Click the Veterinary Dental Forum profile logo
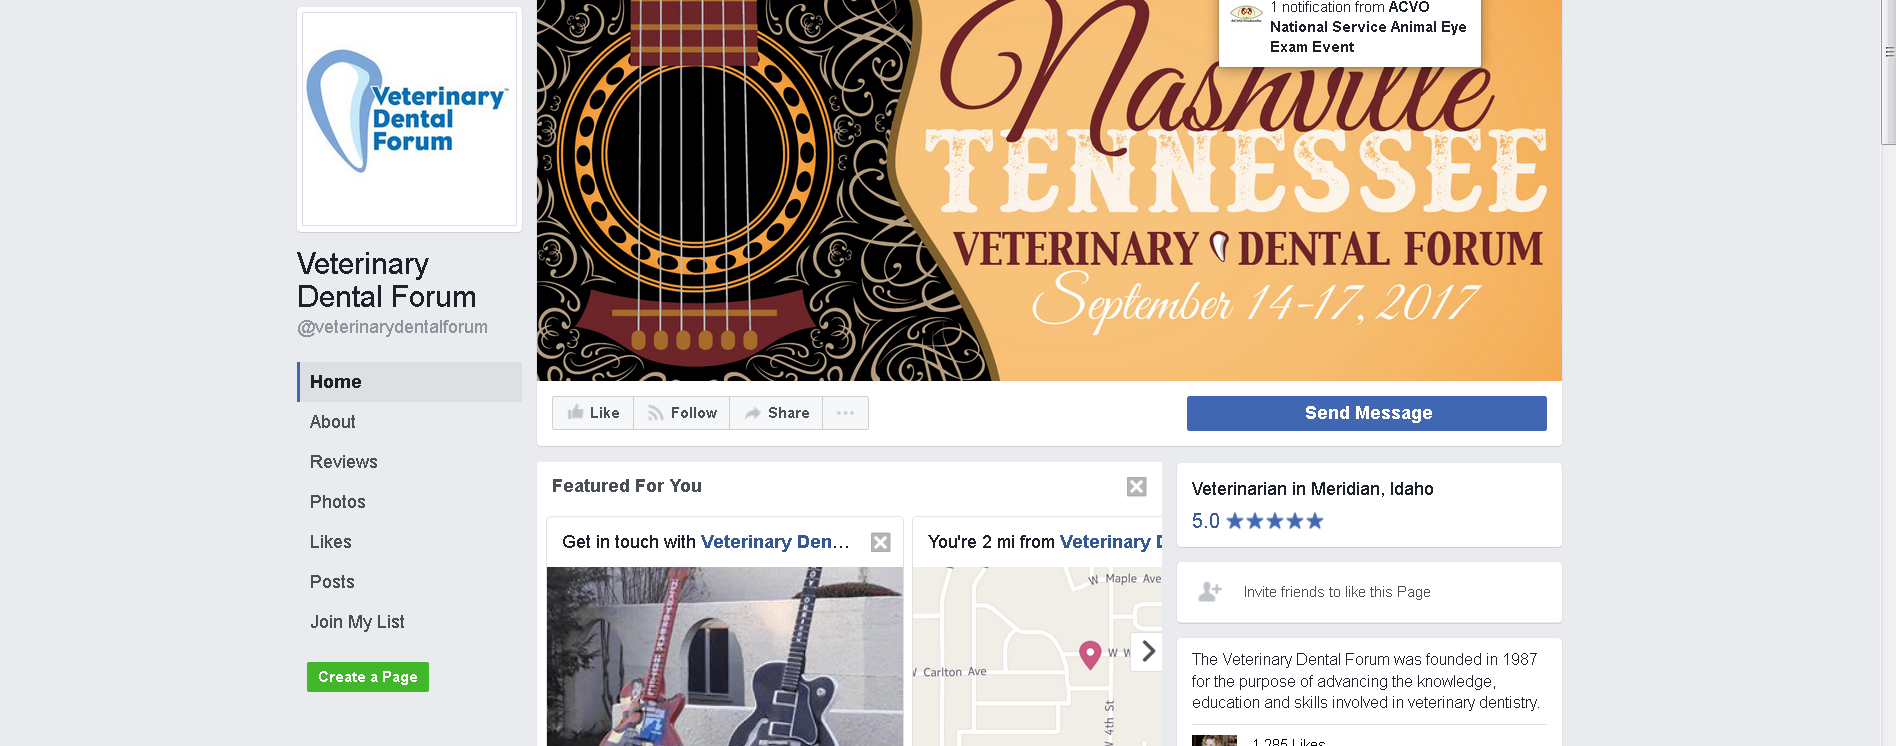Viewport: 1896px width, 746px height. [x=410, y=119]
